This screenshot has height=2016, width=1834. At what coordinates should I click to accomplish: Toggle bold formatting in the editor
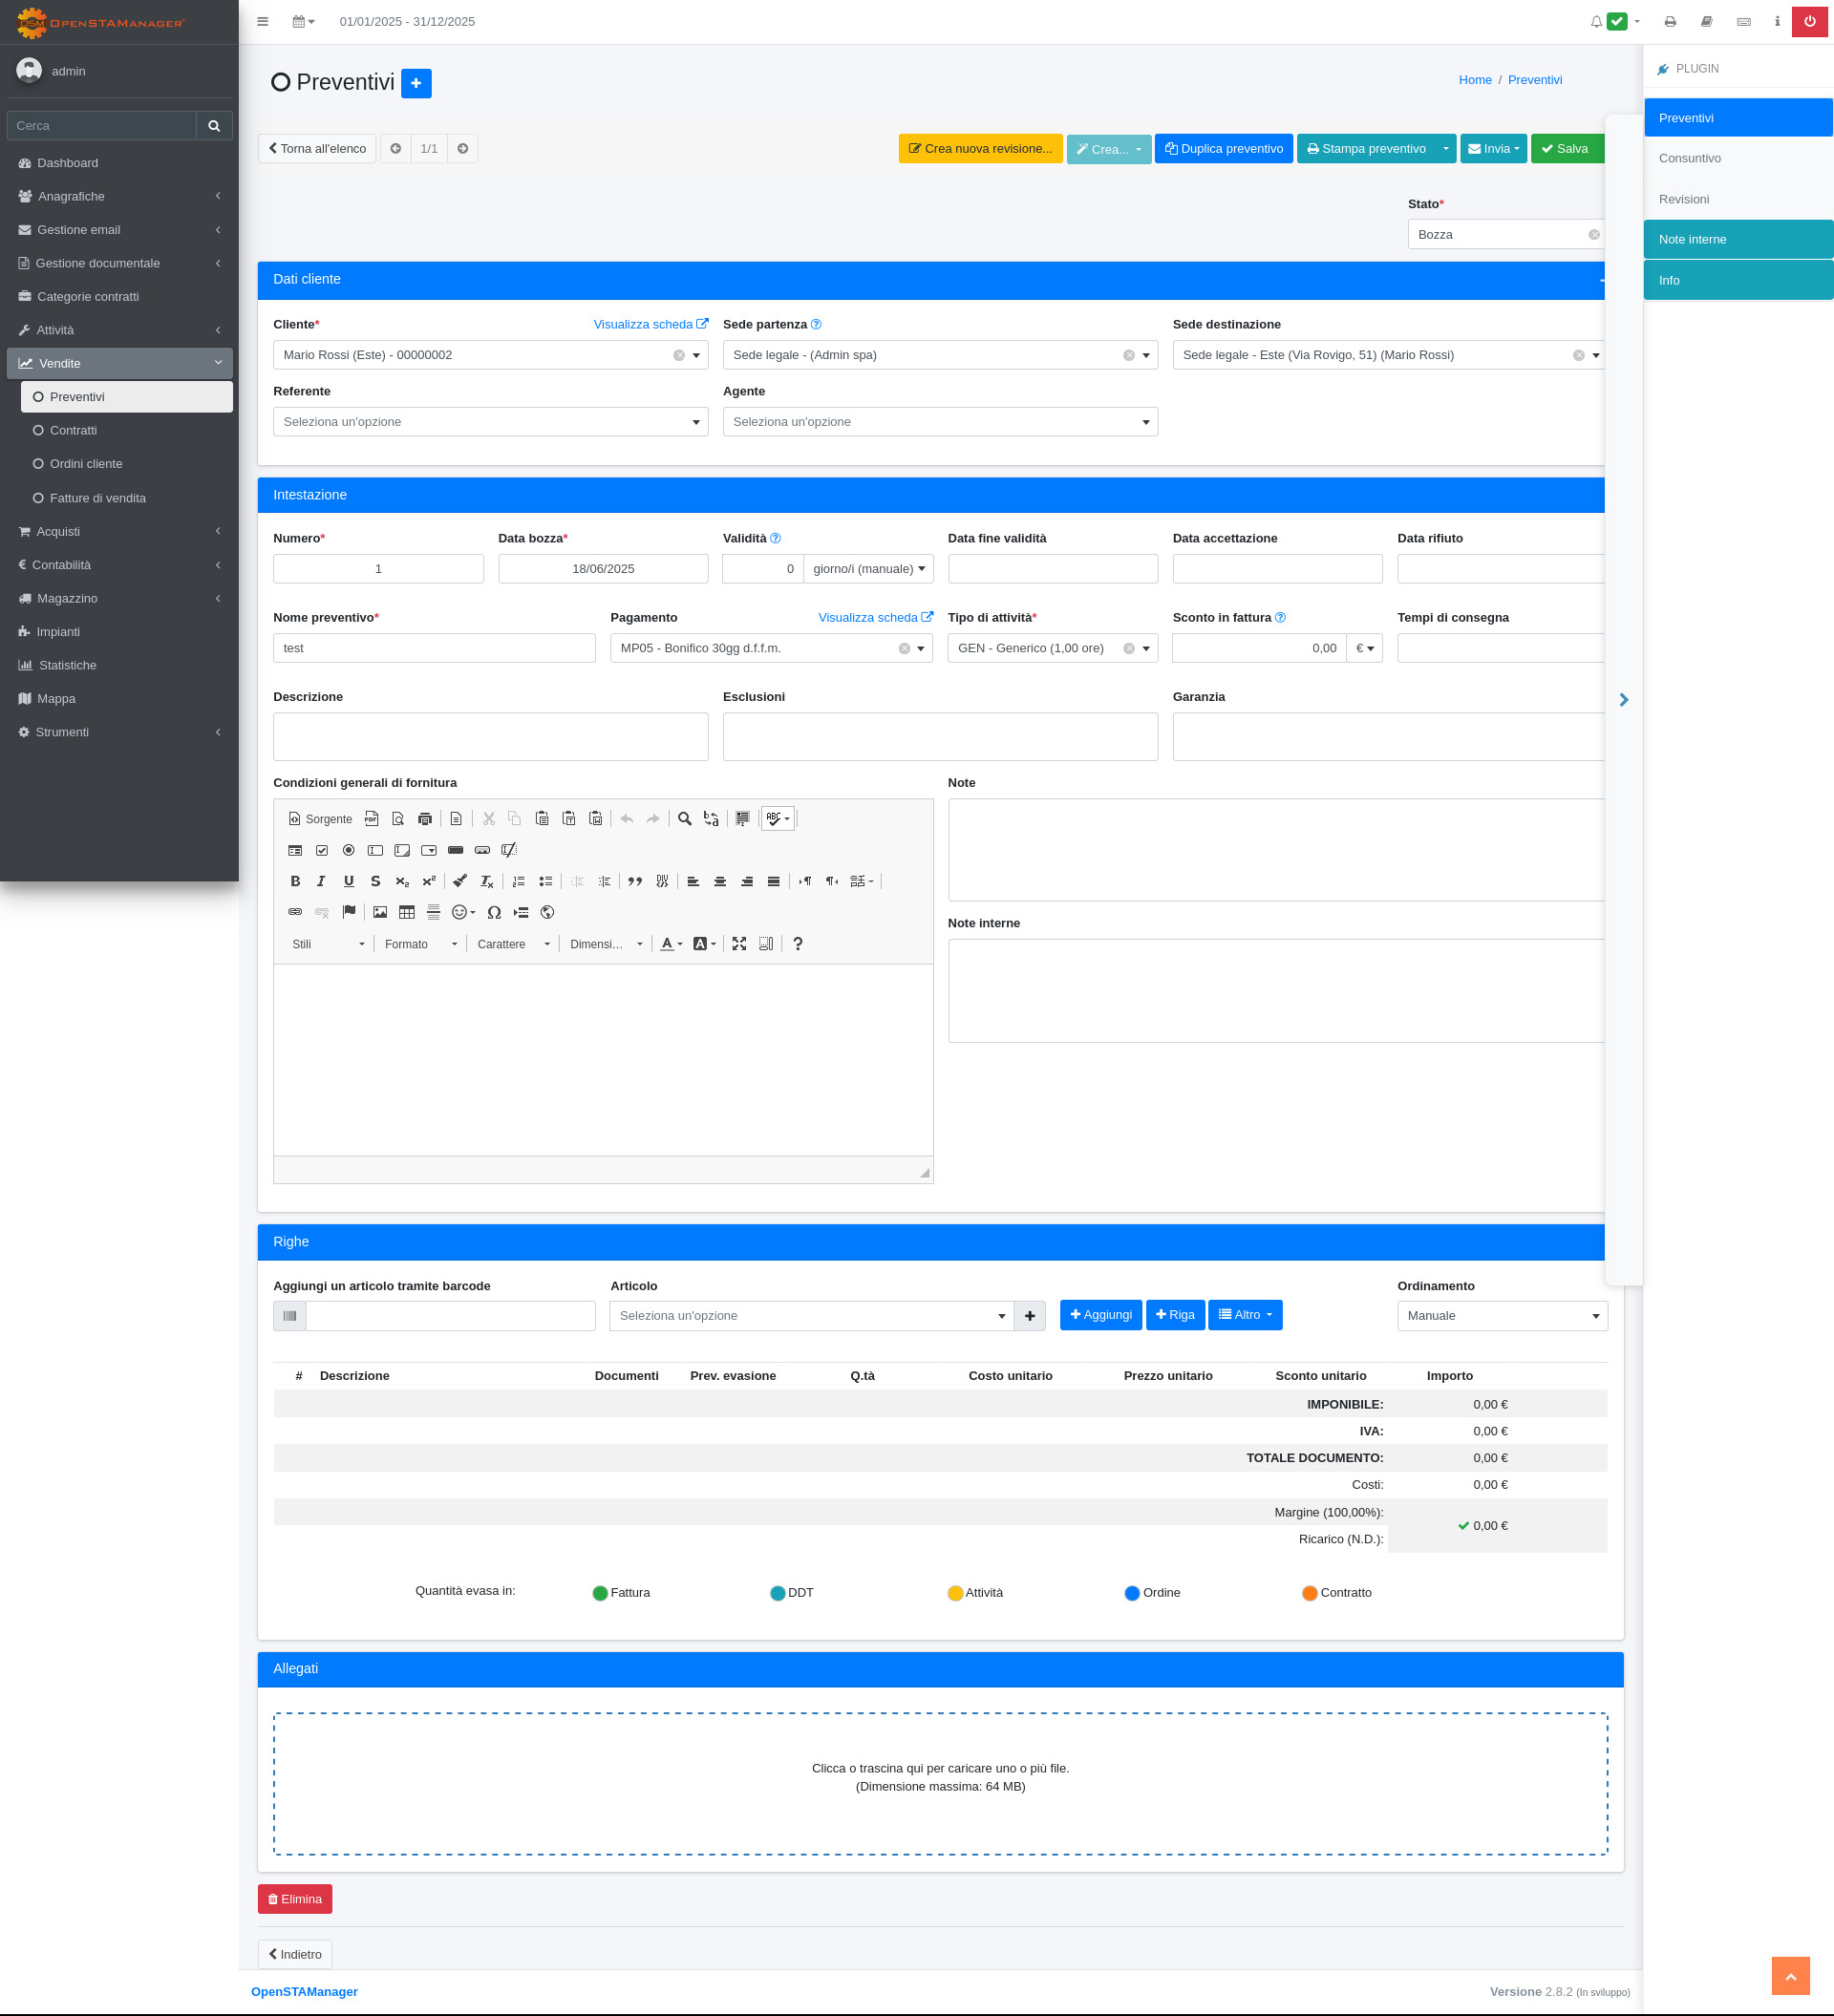(x=295, y=881)
